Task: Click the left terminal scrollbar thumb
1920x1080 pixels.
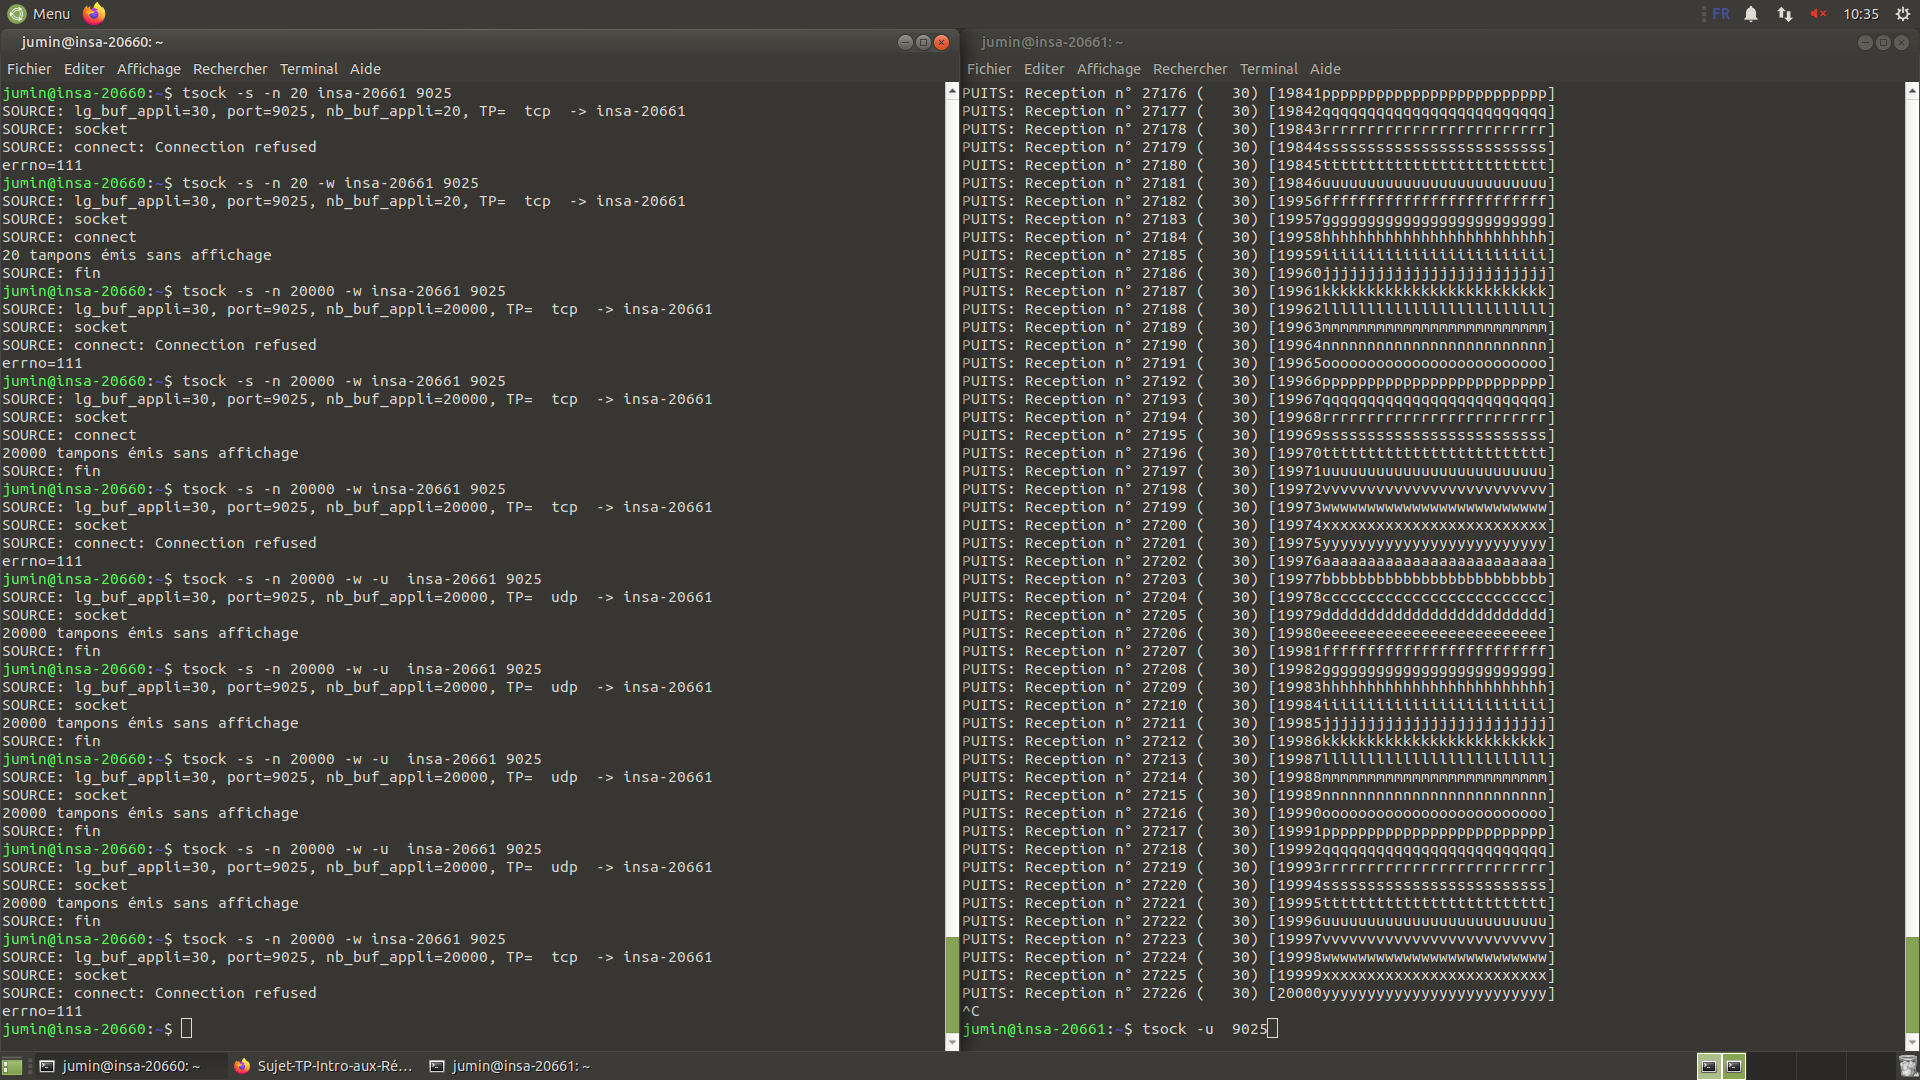Action: click(x=952, y=985)
